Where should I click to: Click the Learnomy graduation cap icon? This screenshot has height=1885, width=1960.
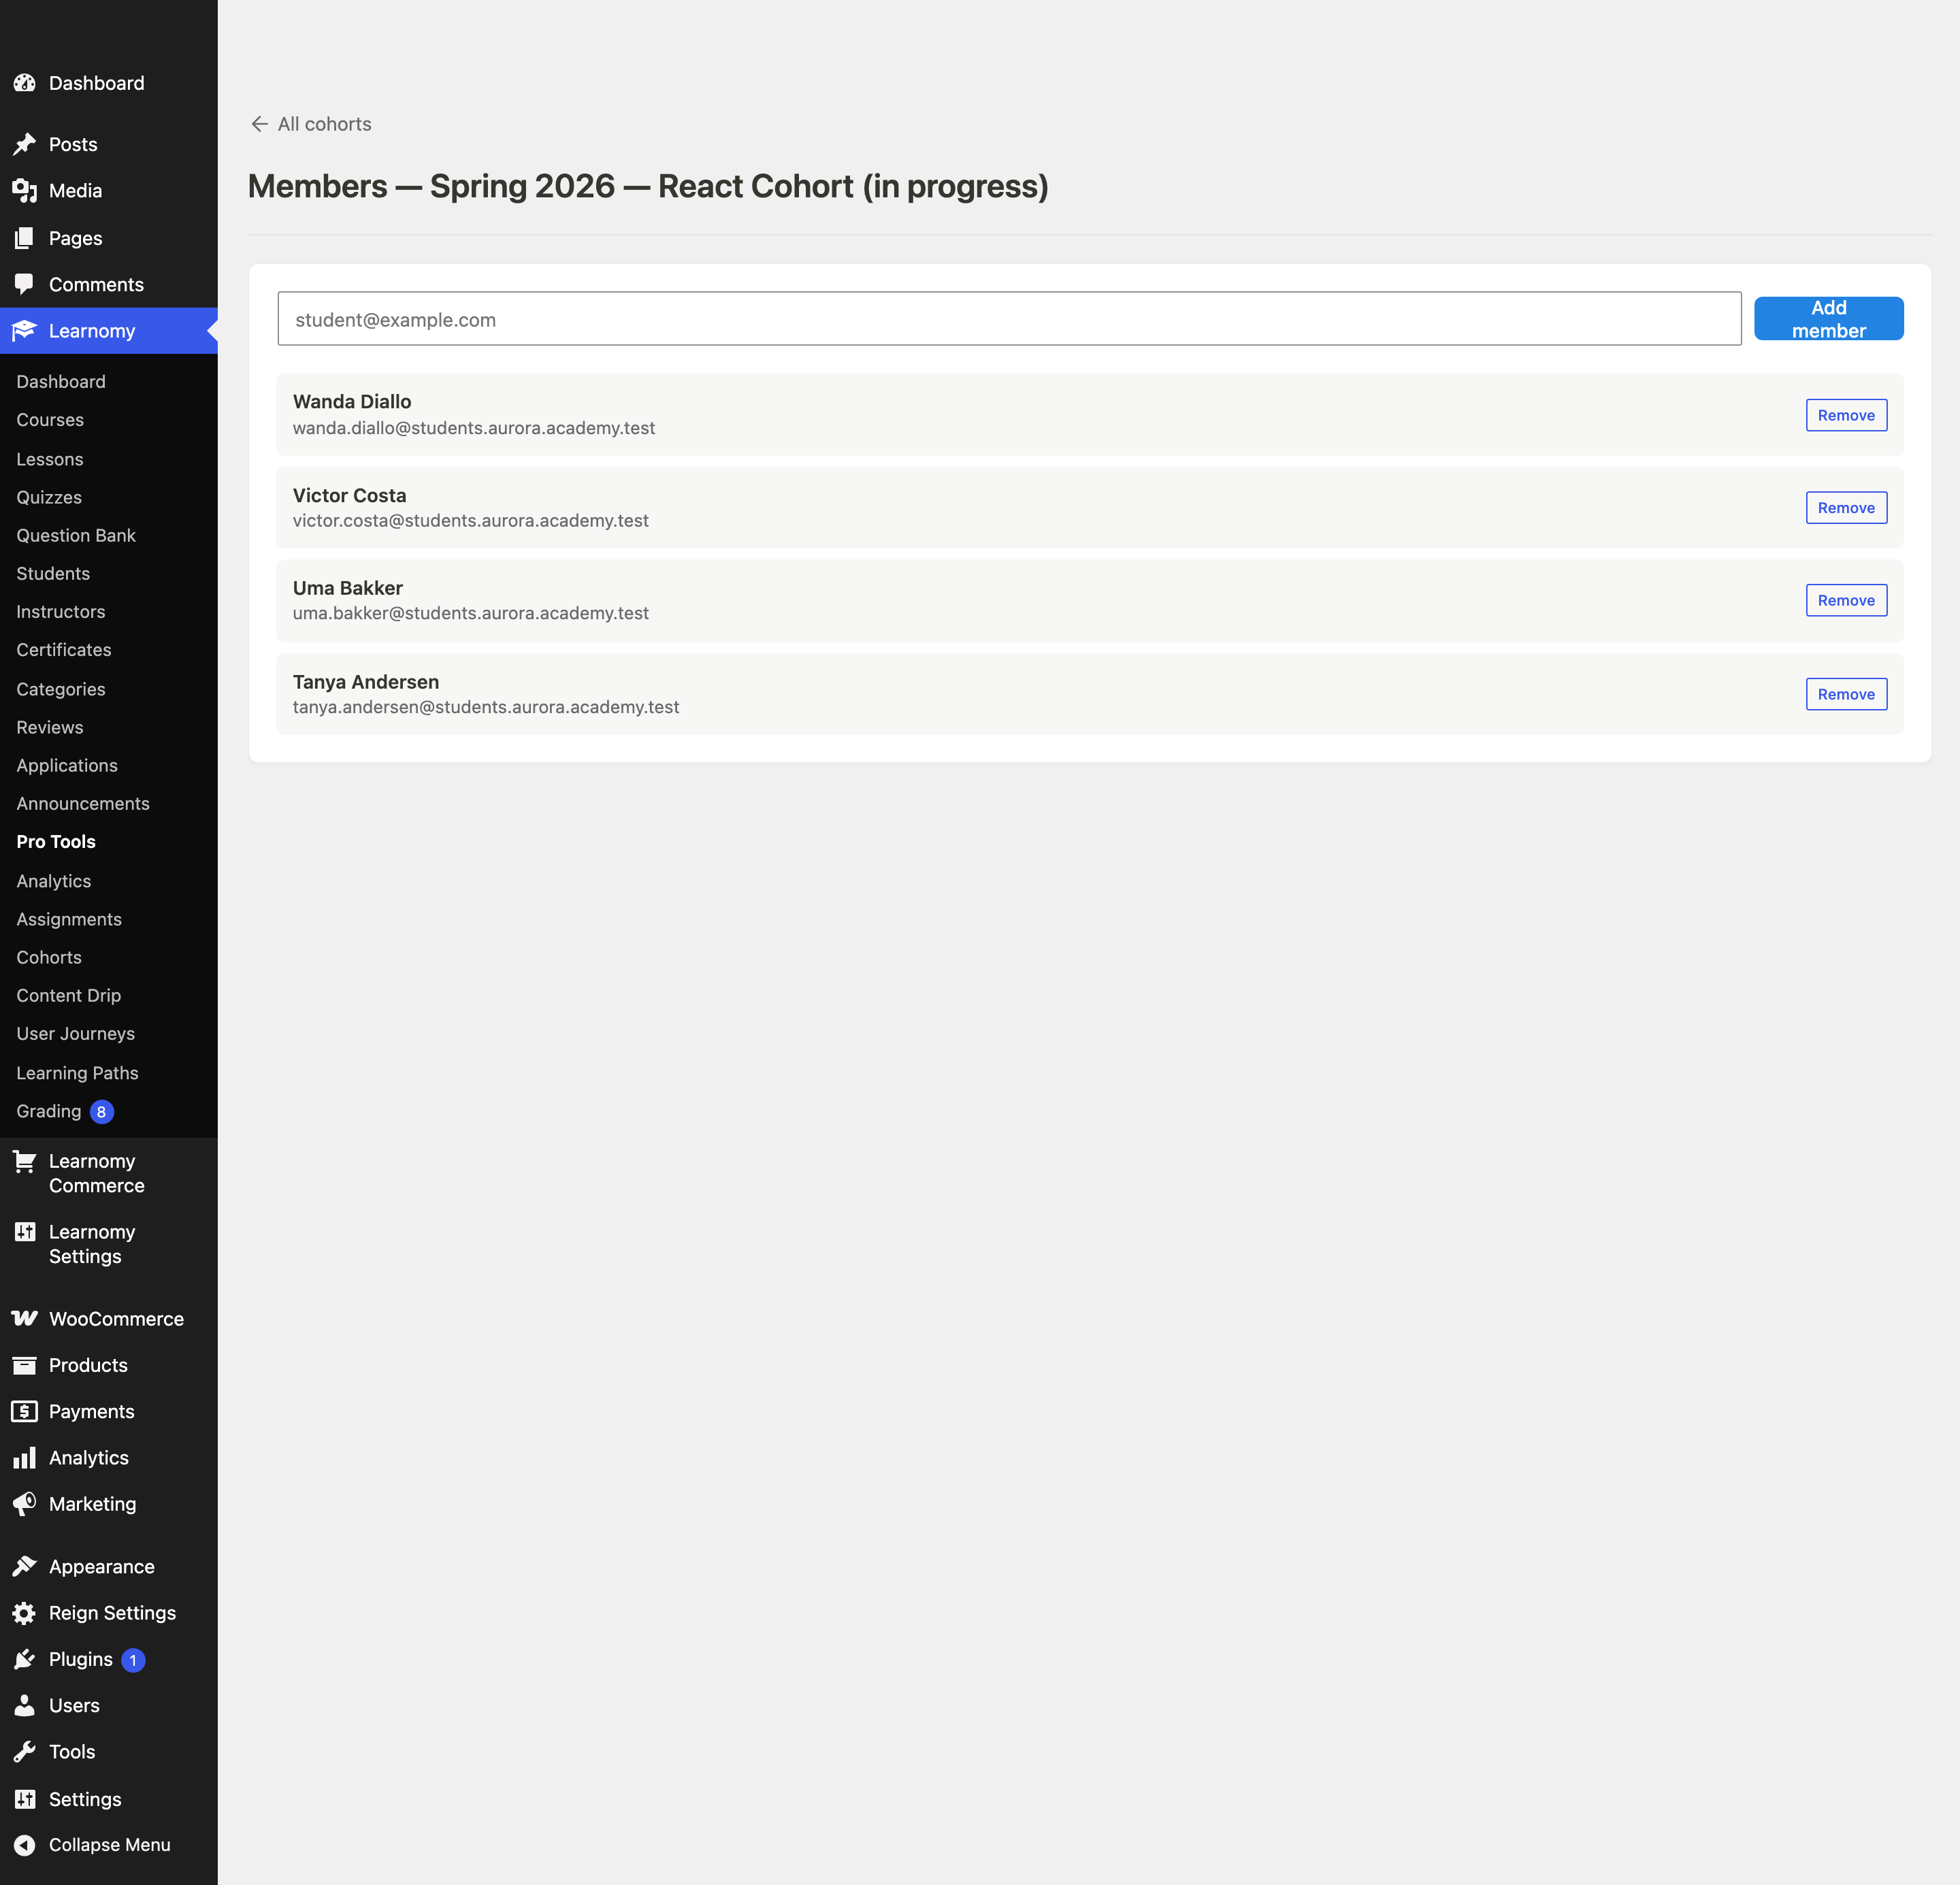[x=25, y=330]
